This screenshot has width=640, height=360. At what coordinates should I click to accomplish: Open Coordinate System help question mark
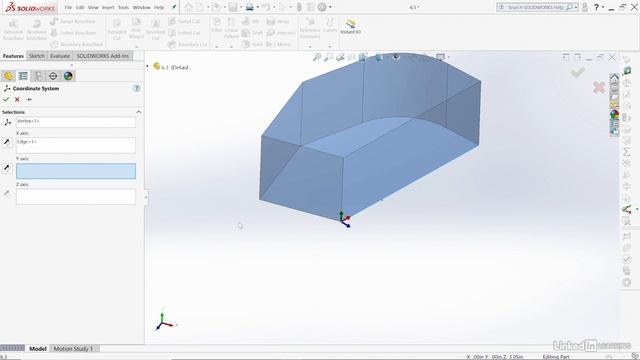coord(137,88)
